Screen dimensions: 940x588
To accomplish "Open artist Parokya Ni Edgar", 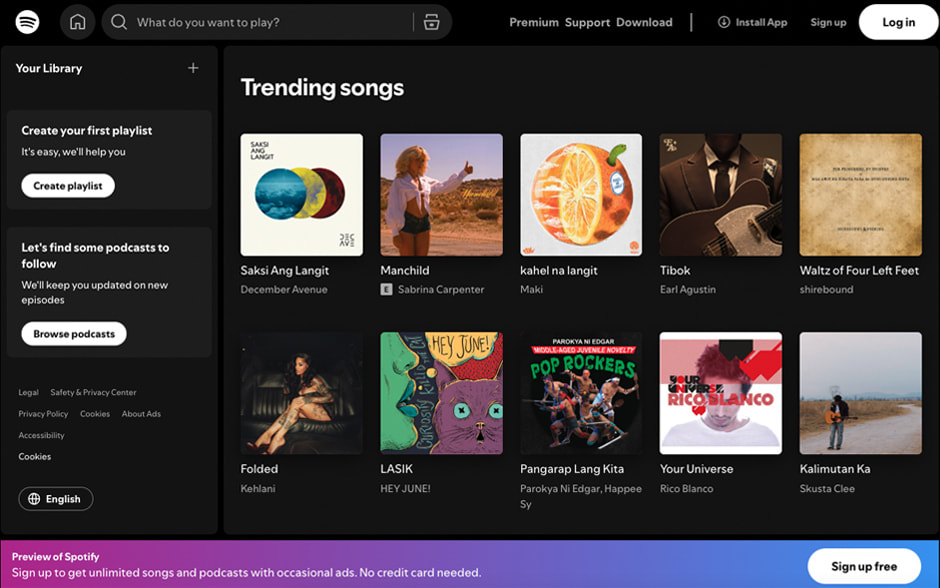I will (559, 489).
